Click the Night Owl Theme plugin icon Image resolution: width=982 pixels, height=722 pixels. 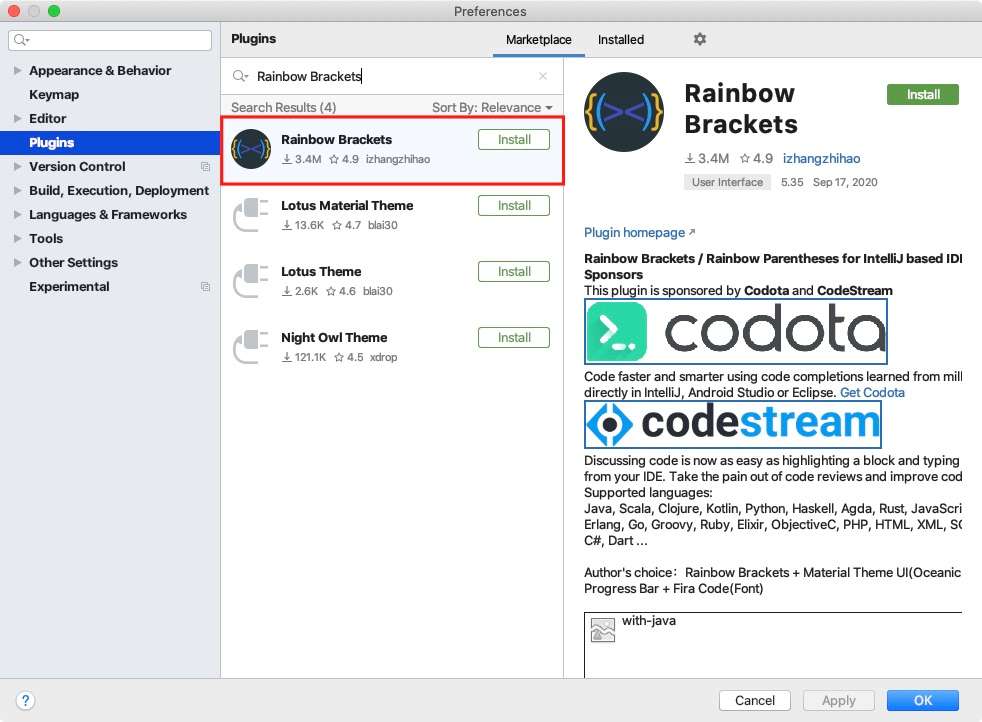tap(251, 346)
